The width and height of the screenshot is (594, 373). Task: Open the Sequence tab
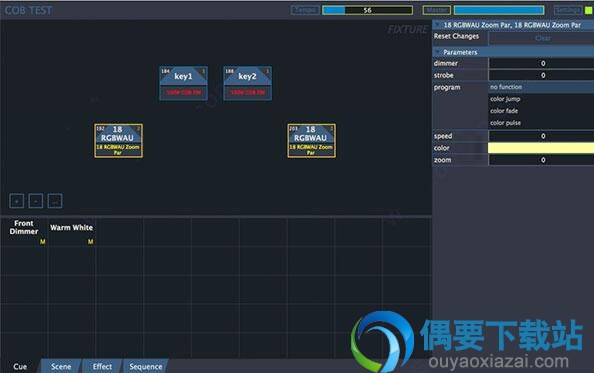click(x=146, y=367)
